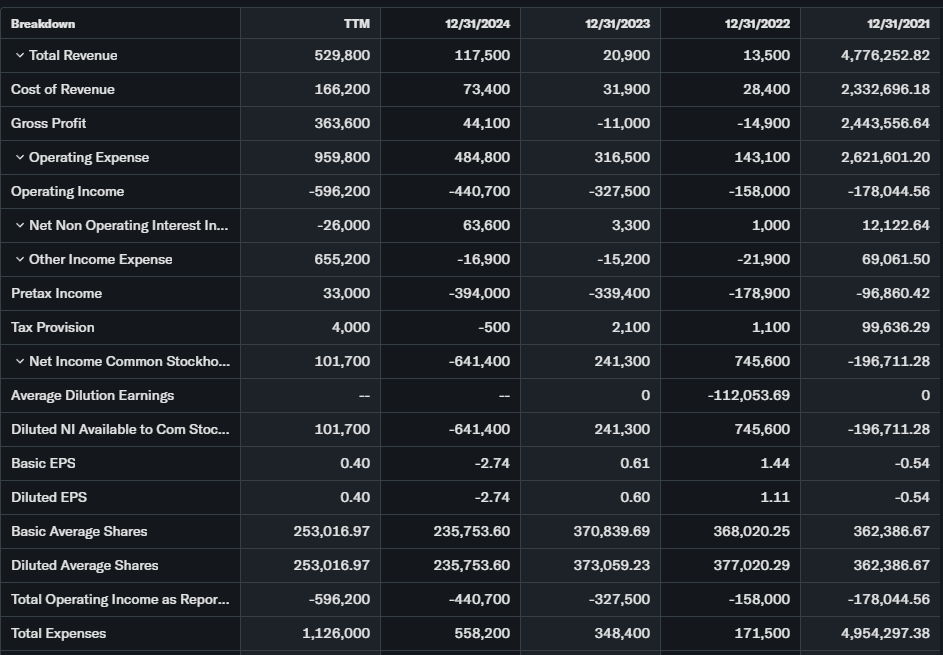Select the 12/31/2023 column header
The width and height of the screenshot is (943, 655).
(617, 23)
